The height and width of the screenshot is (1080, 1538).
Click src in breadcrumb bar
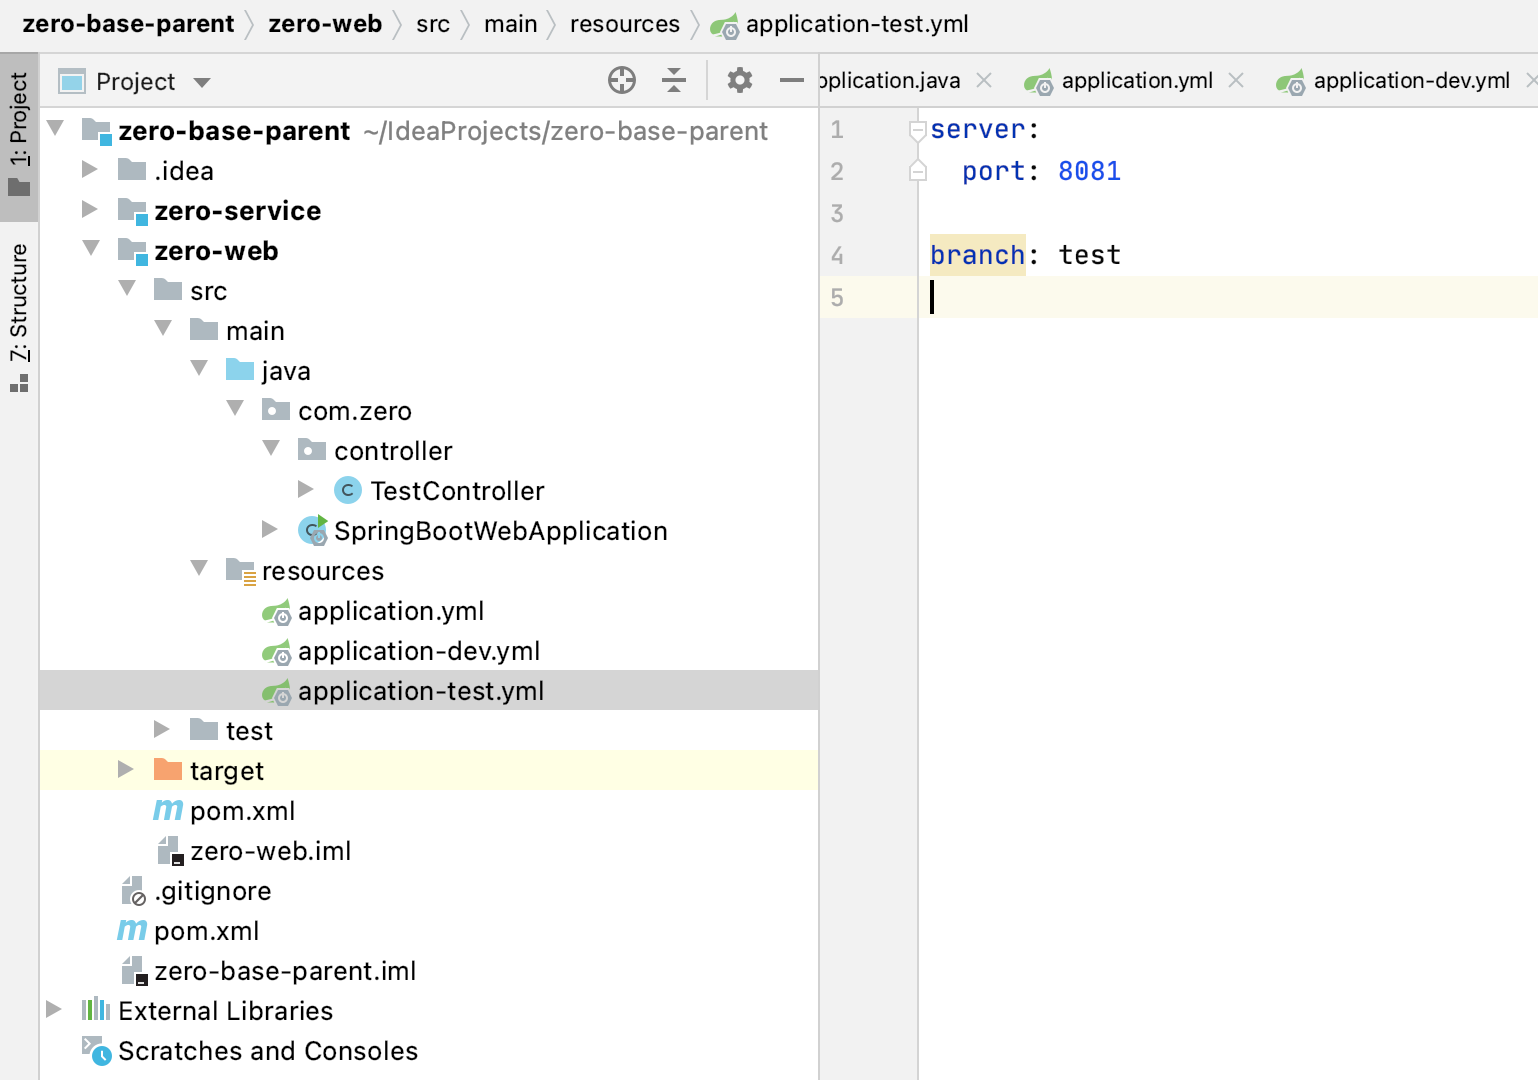click(433, 24)
